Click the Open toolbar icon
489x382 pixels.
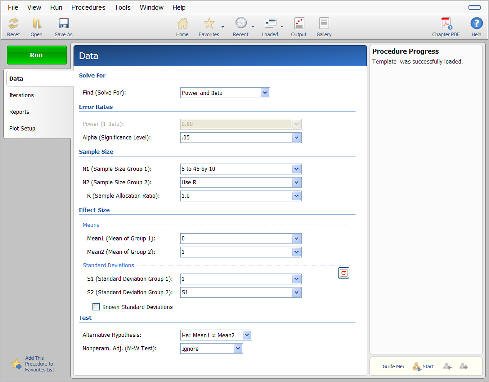coord(36,24)
